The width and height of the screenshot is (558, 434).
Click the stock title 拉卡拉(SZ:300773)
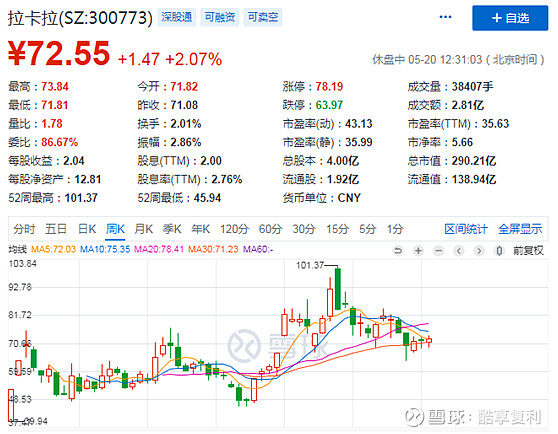click(80, 18)
